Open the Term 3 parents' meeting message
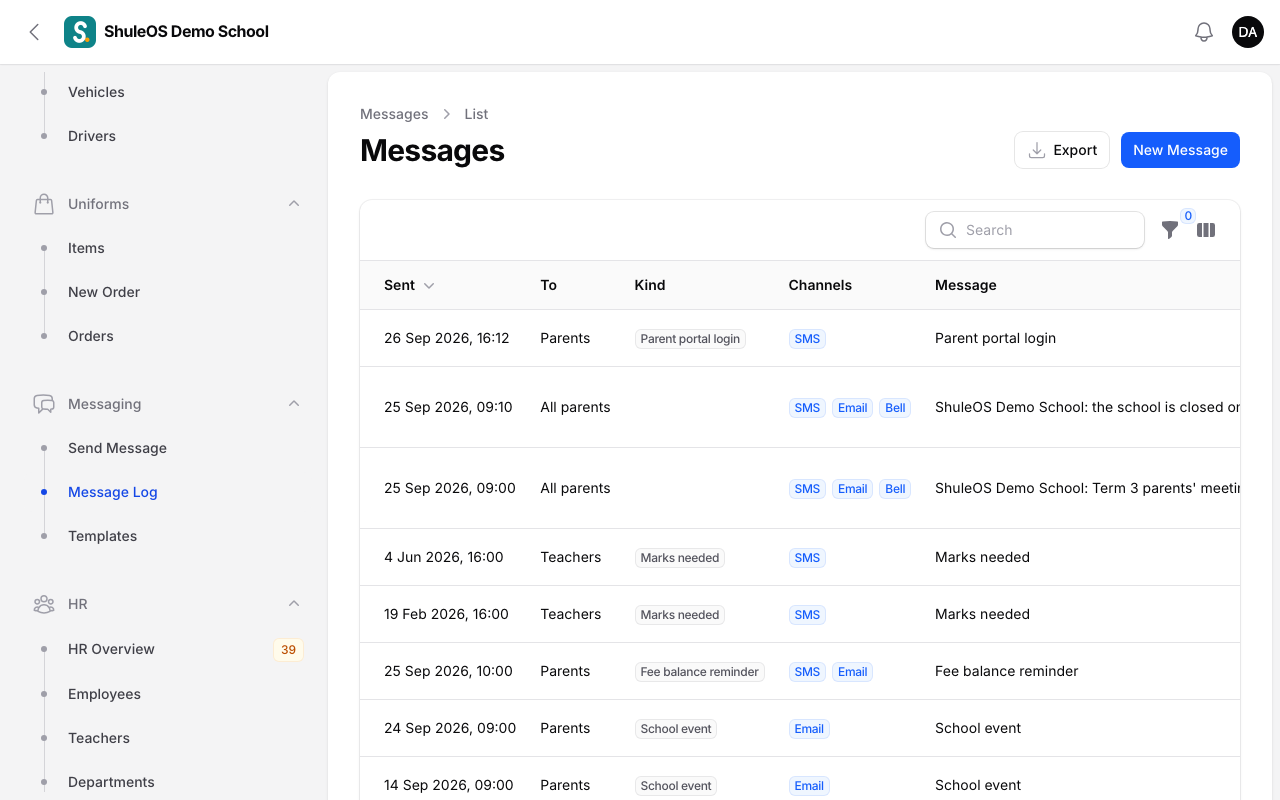The image size is (1280, 800). click(x=1087, y=488)
